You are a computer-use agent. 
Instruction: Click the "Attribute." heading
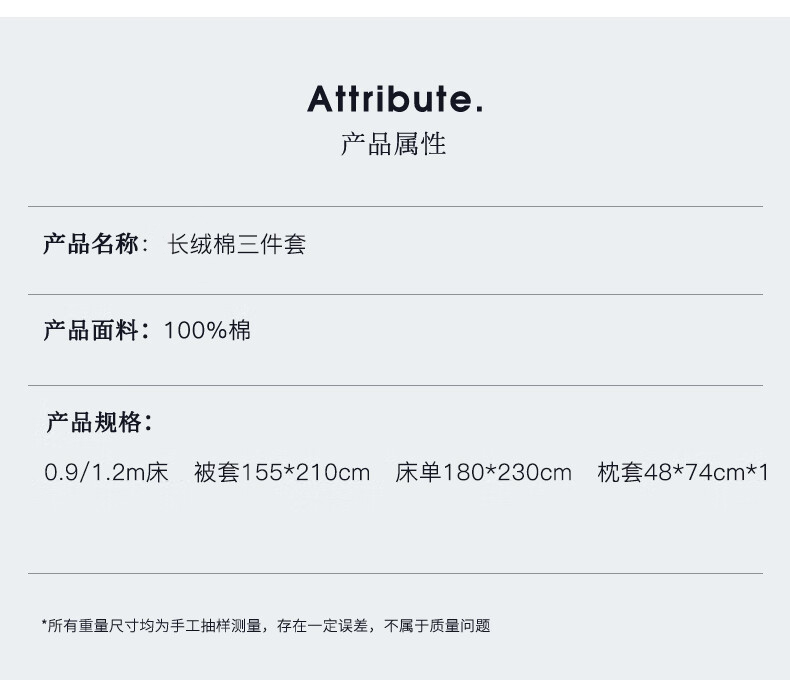click(395, 99)
